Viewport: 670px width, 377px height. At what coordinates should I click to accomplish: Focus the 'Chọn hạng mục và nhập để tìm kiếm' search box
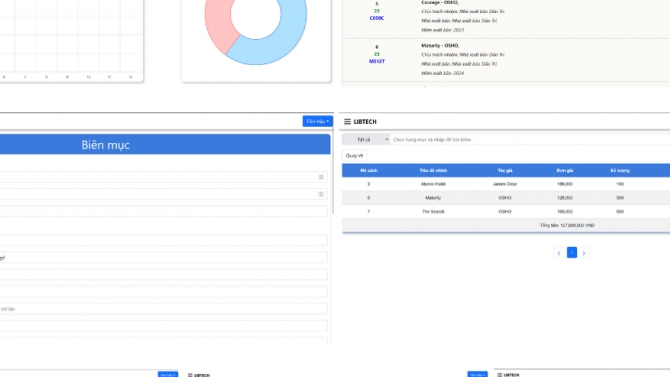530,140
